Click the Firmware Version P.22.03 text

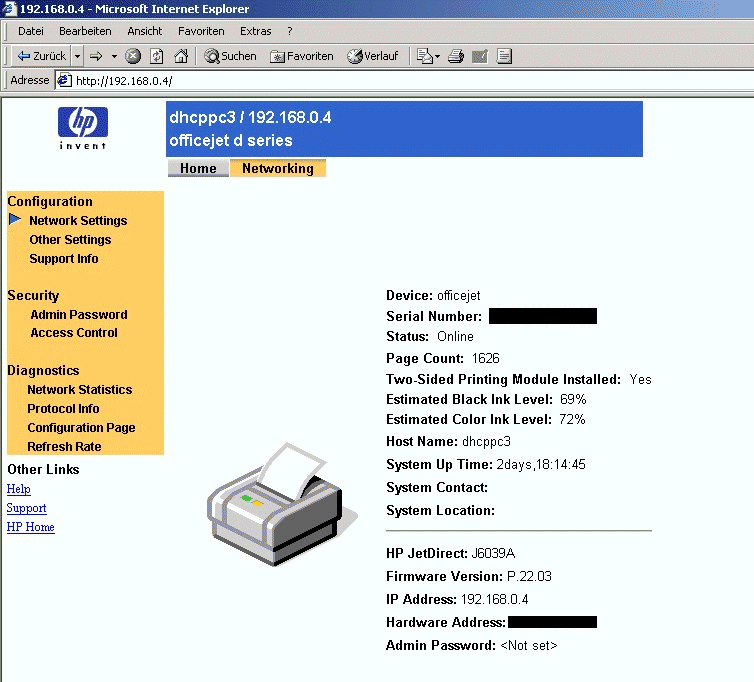point(469,577)
